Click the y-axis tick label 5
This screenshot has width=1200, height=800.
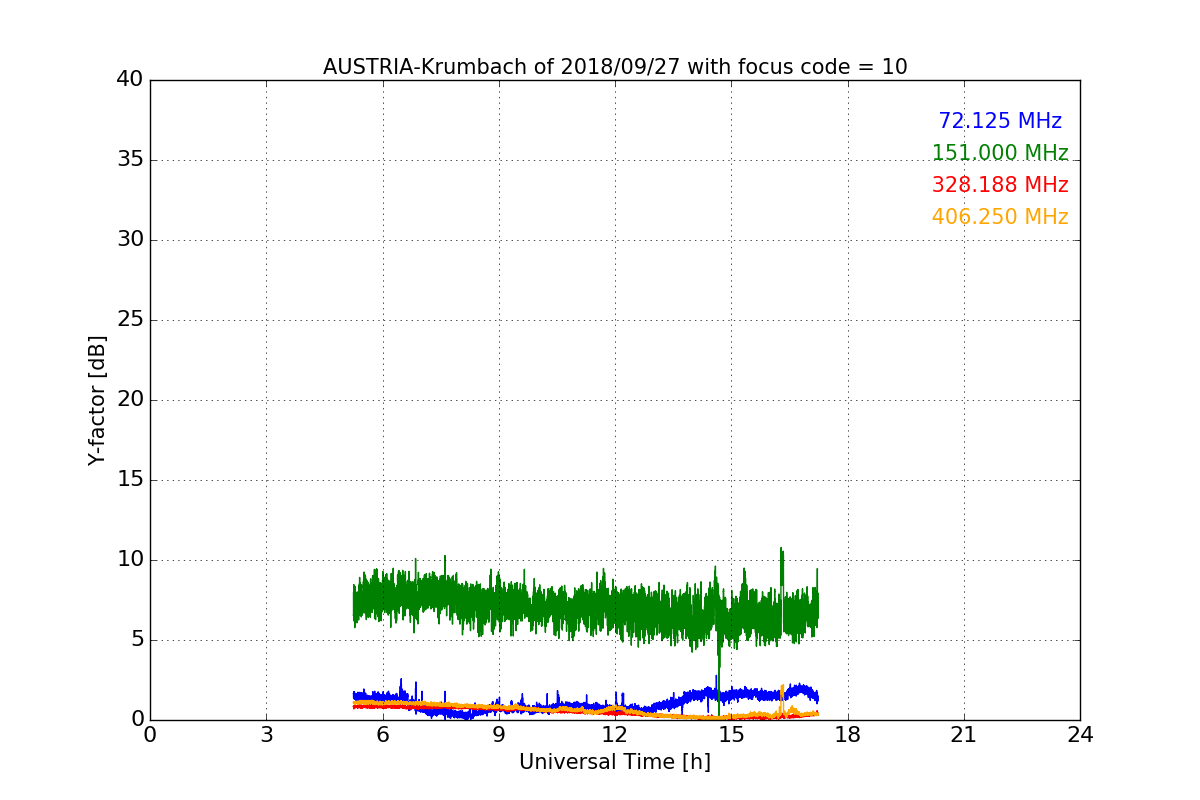coord(136,640)
